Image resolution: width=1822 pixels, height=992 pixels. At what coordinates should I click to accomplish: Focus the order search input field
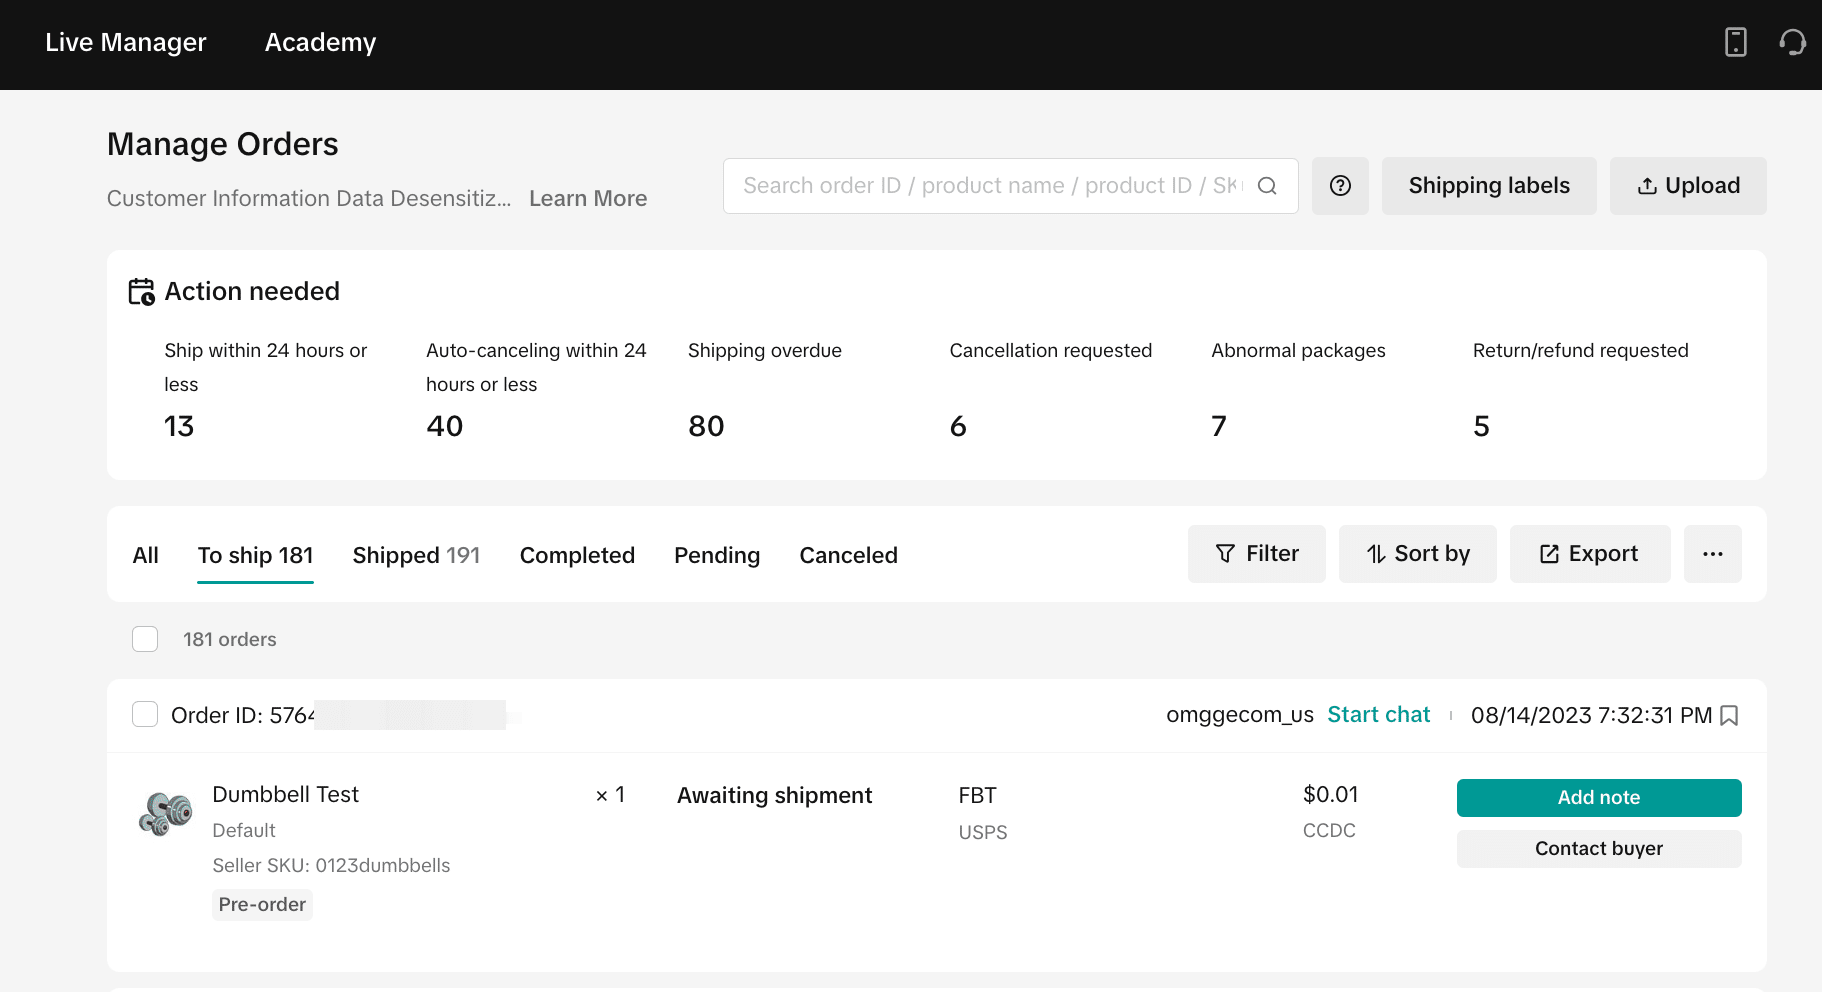point(990,186)
